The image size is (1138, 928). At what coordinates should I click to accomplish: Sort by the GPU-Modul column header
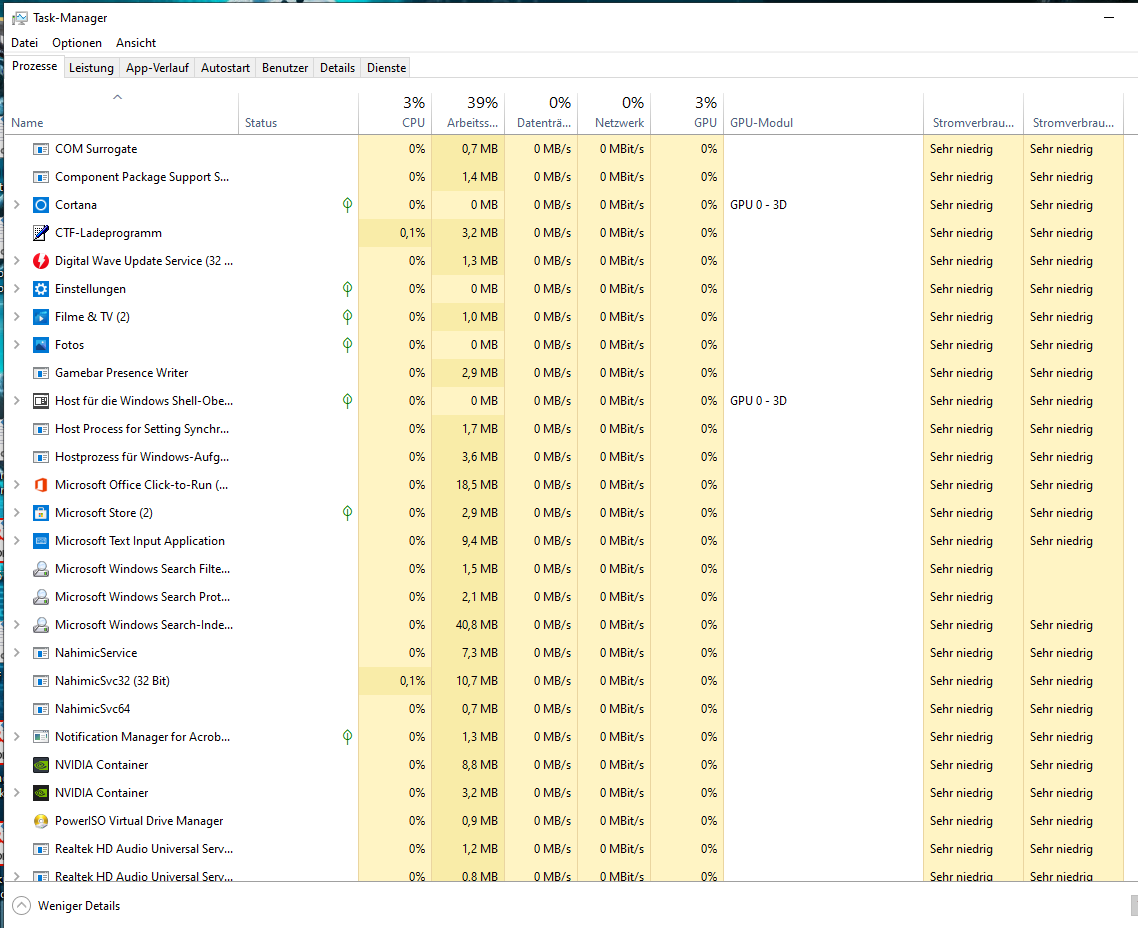tap(824, 113)
